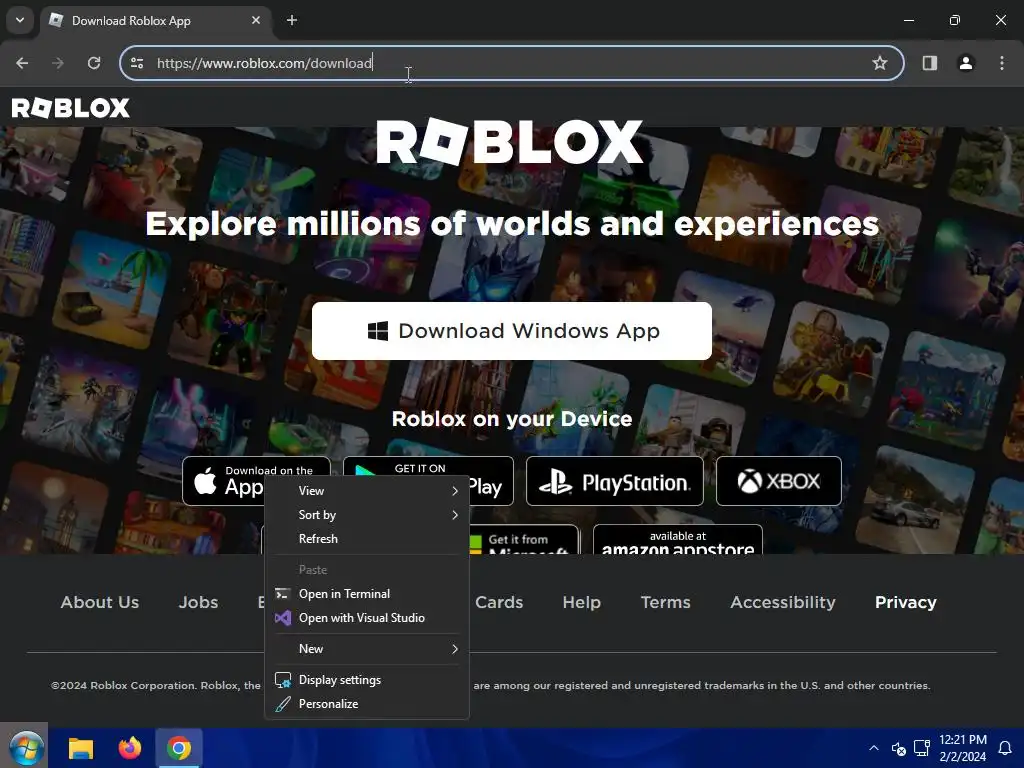Expand the View submenu in context menu
Screen dimensions: 1024x768
366,490
